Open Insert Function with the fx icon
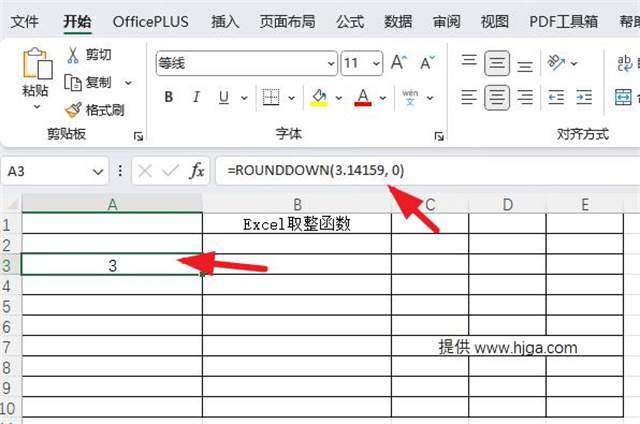This screenshot has height=424, width=640. click(197, 171)
